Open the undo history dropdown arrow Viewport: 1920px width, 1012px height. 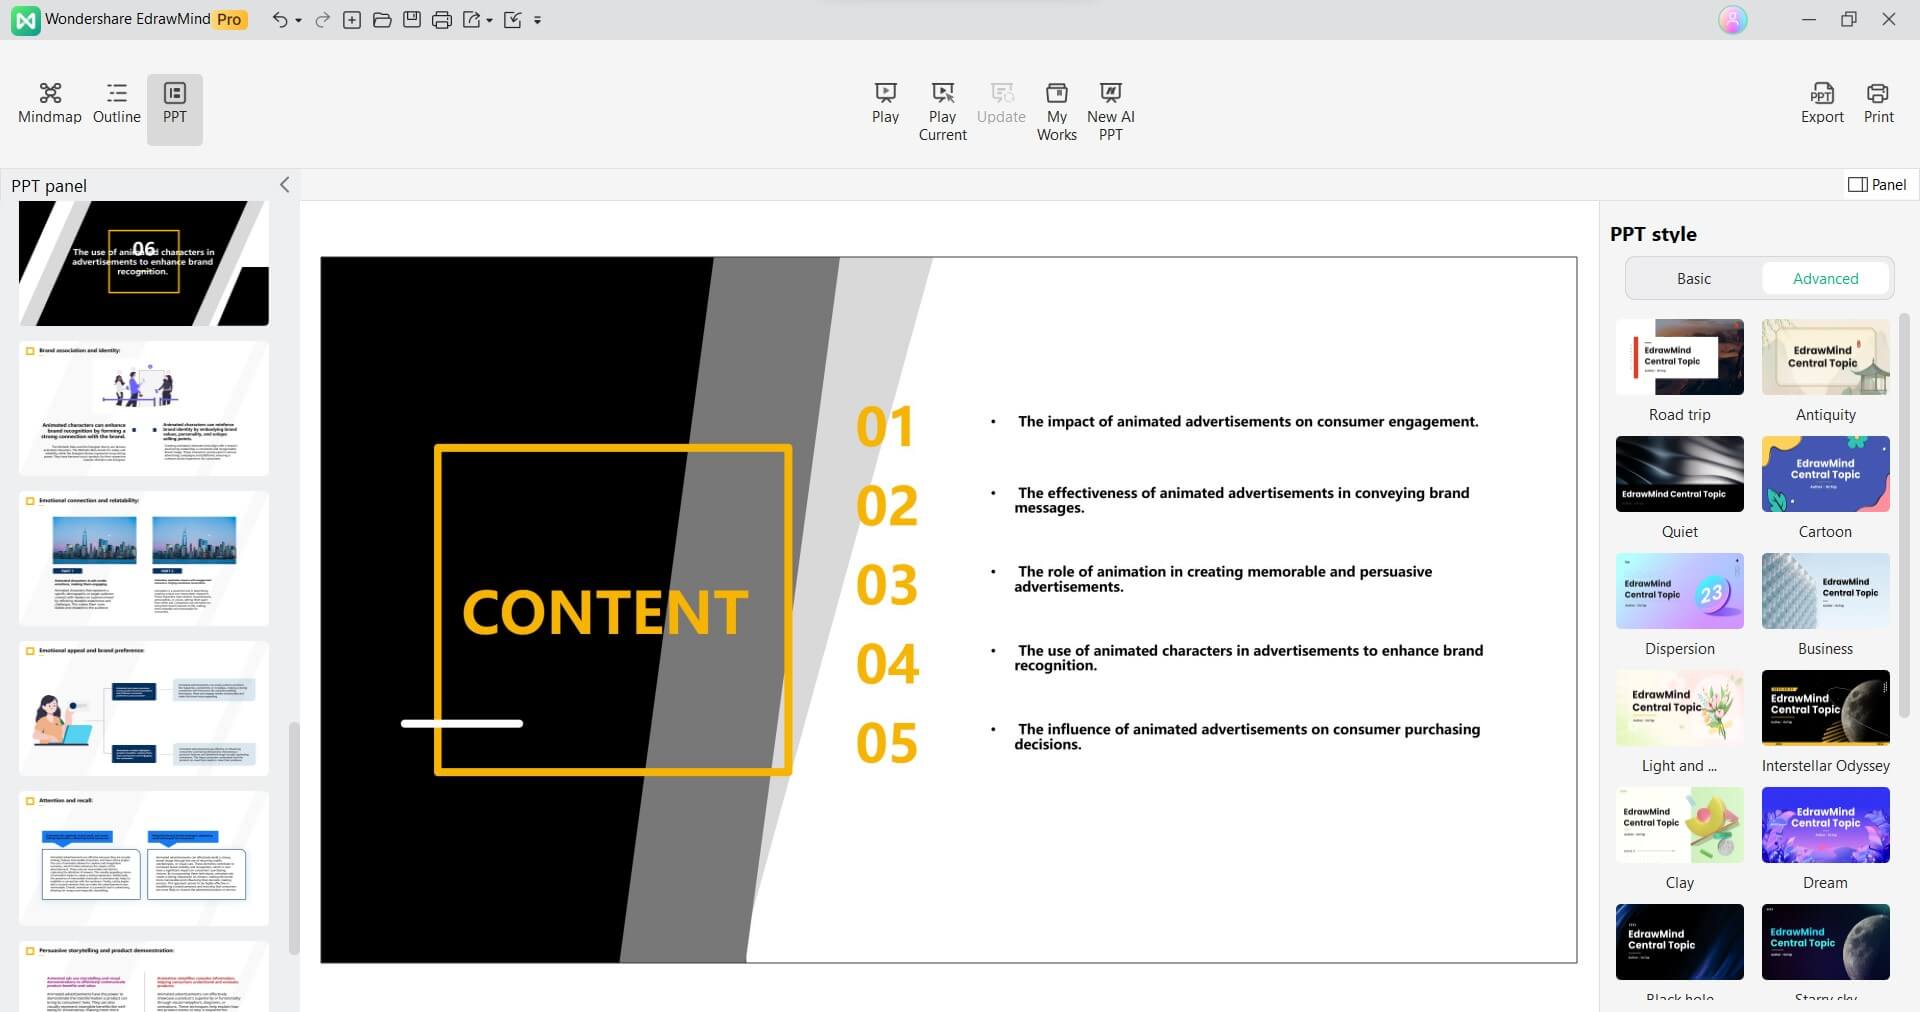click(298, 21)
